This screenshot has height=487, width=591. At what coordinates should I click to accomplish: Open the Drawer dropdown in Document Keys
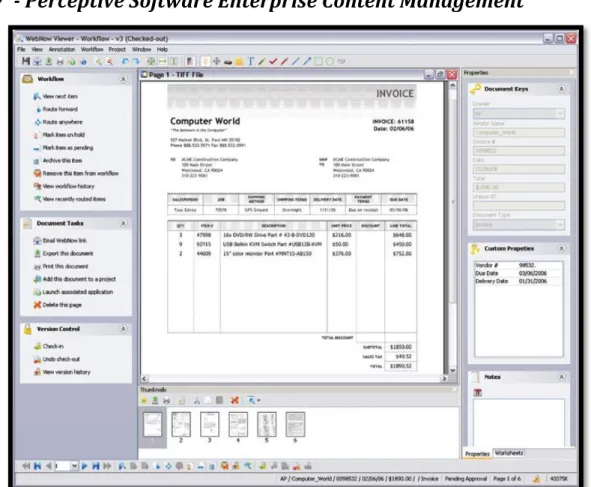click(560, 113)
